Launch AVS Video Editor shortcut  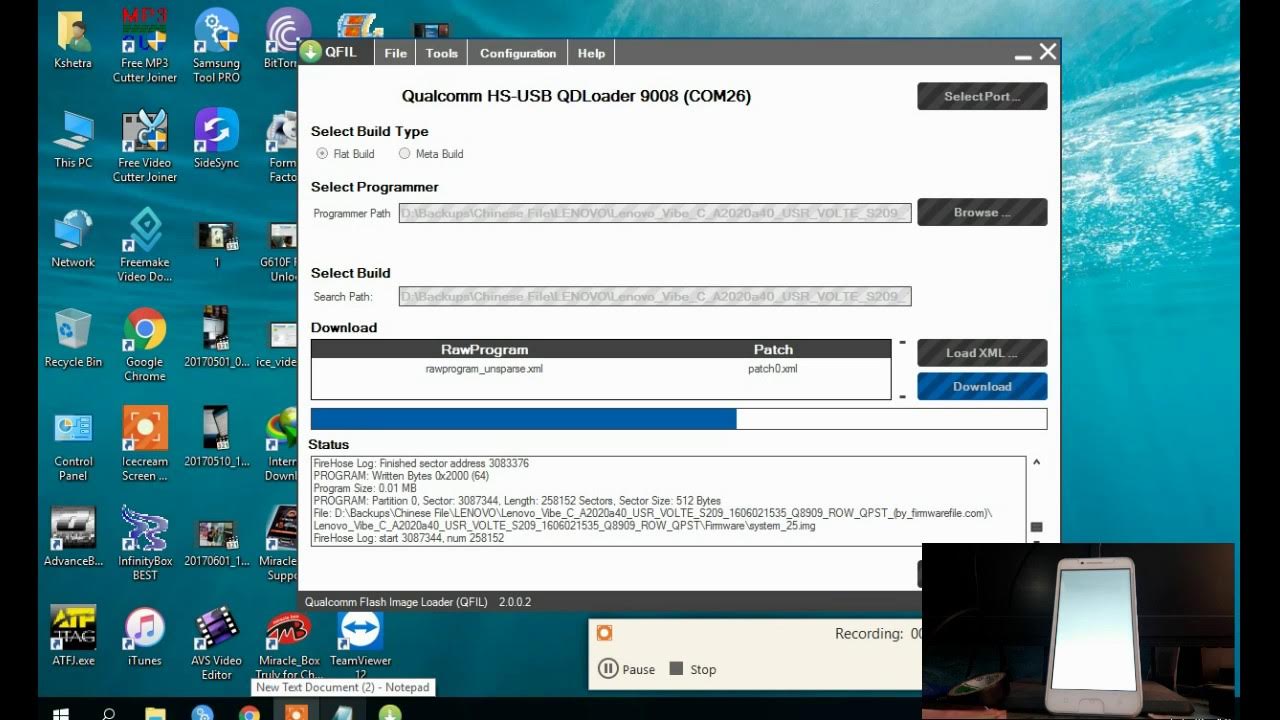(x=216, y=644)
